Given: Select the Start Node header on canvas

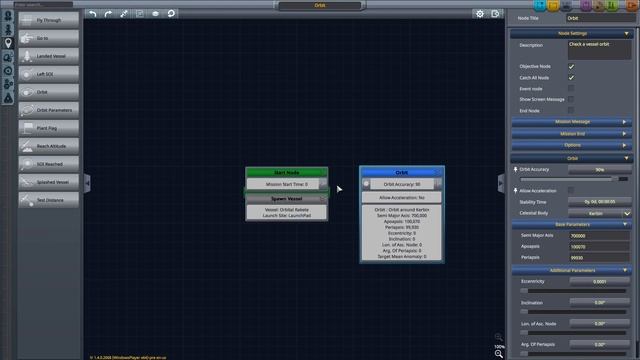Looking at the screenshot, I should pos(287,173).
